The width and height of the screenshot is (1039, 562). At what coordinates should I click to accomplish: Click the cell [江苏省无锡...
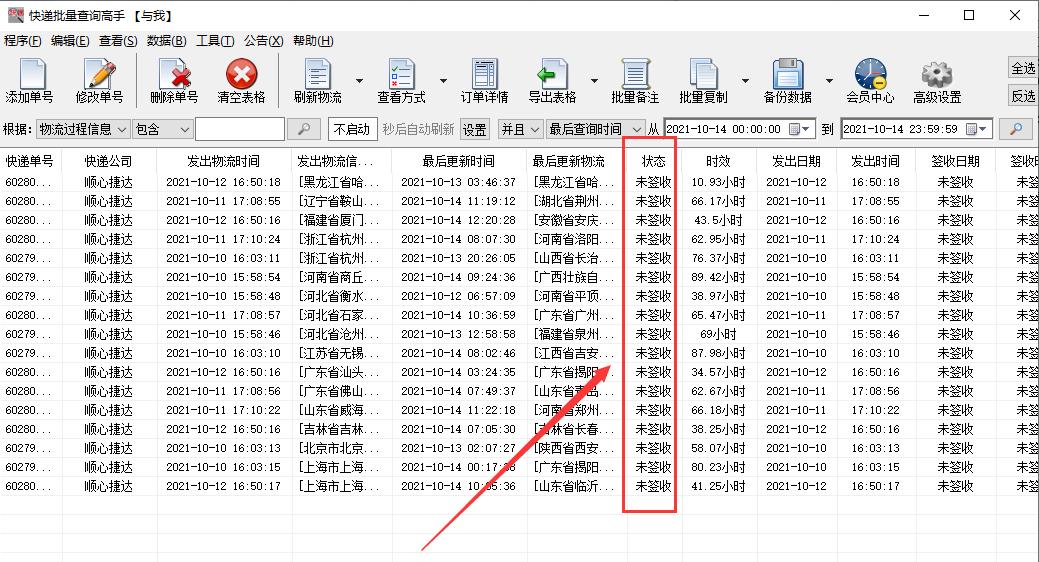pos(339,353)
